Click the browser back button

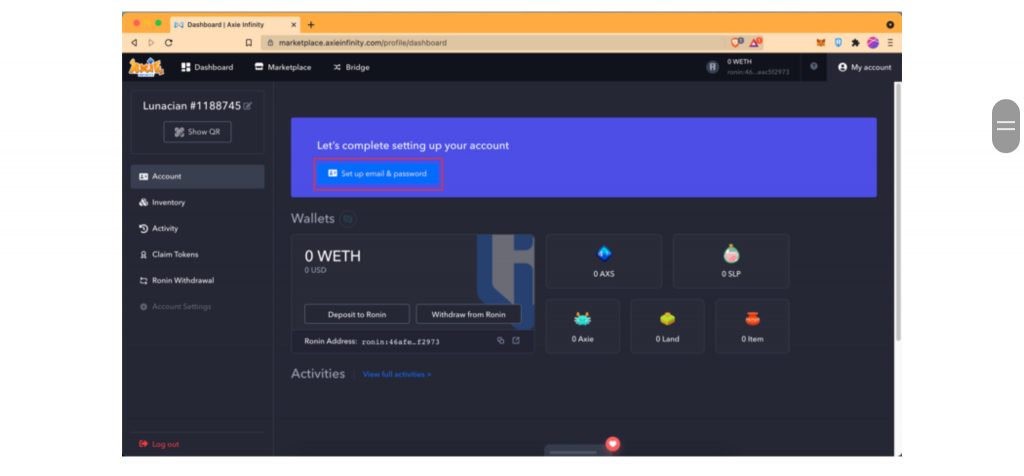tap(135, 42)
